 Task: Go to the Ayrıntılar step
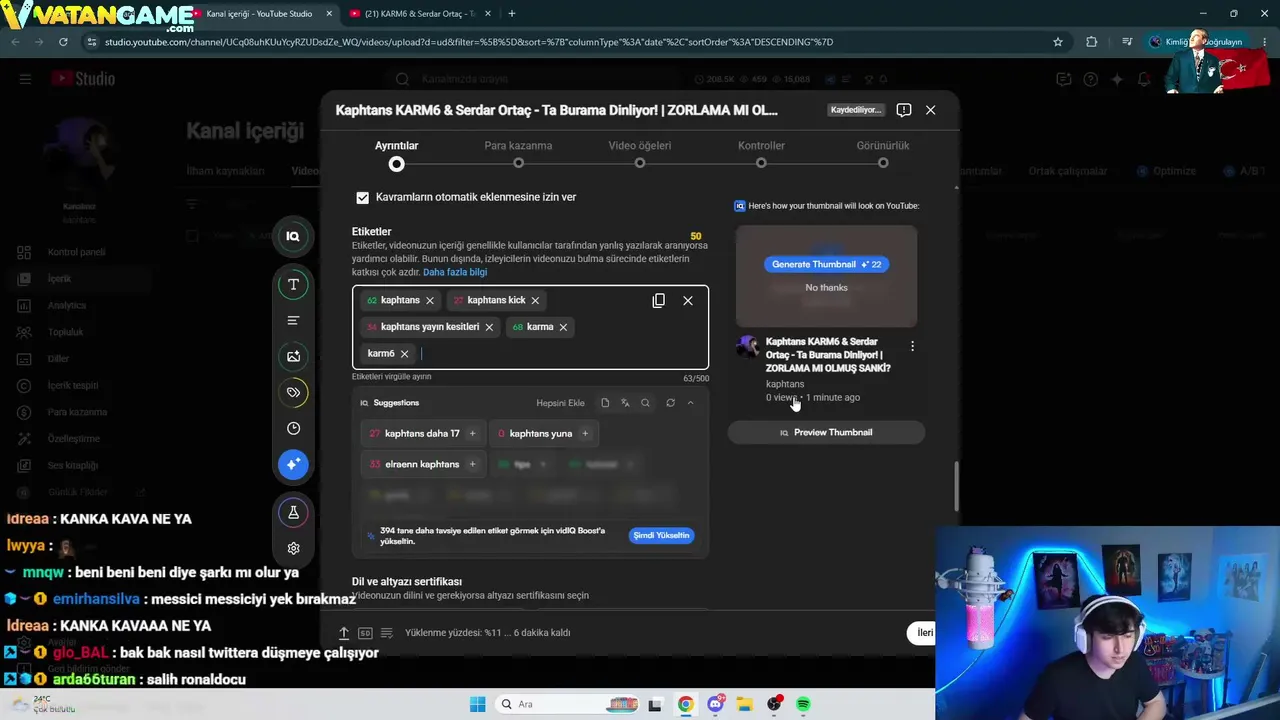[x=397, y=154]
